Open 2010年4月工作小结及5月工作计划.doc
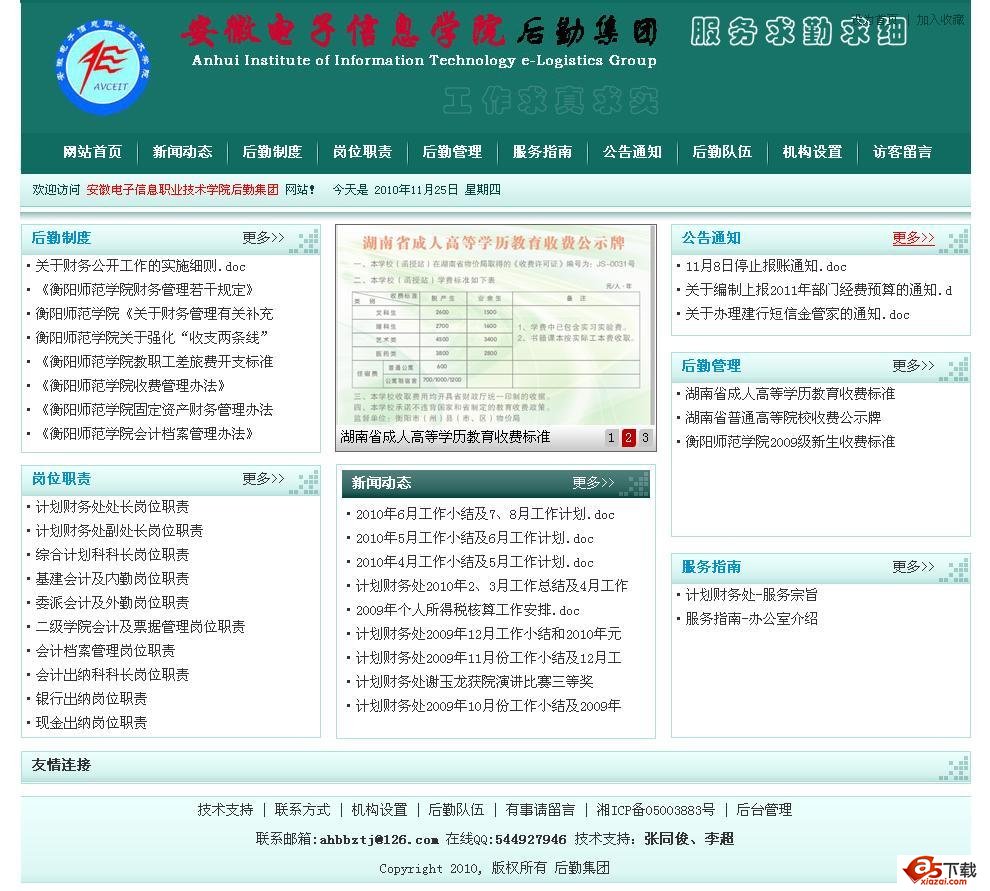This screenshot has height=891, width=990. pos(475,562)
